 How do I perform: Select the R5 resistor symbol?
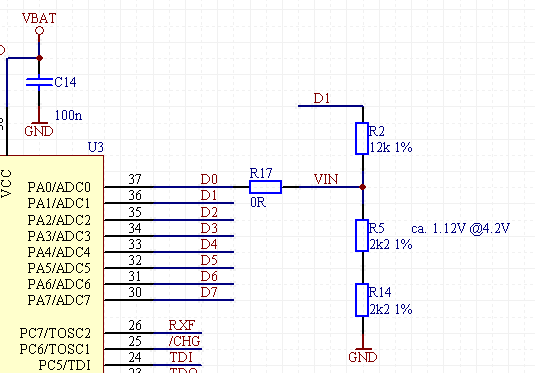tap(362, 235)
